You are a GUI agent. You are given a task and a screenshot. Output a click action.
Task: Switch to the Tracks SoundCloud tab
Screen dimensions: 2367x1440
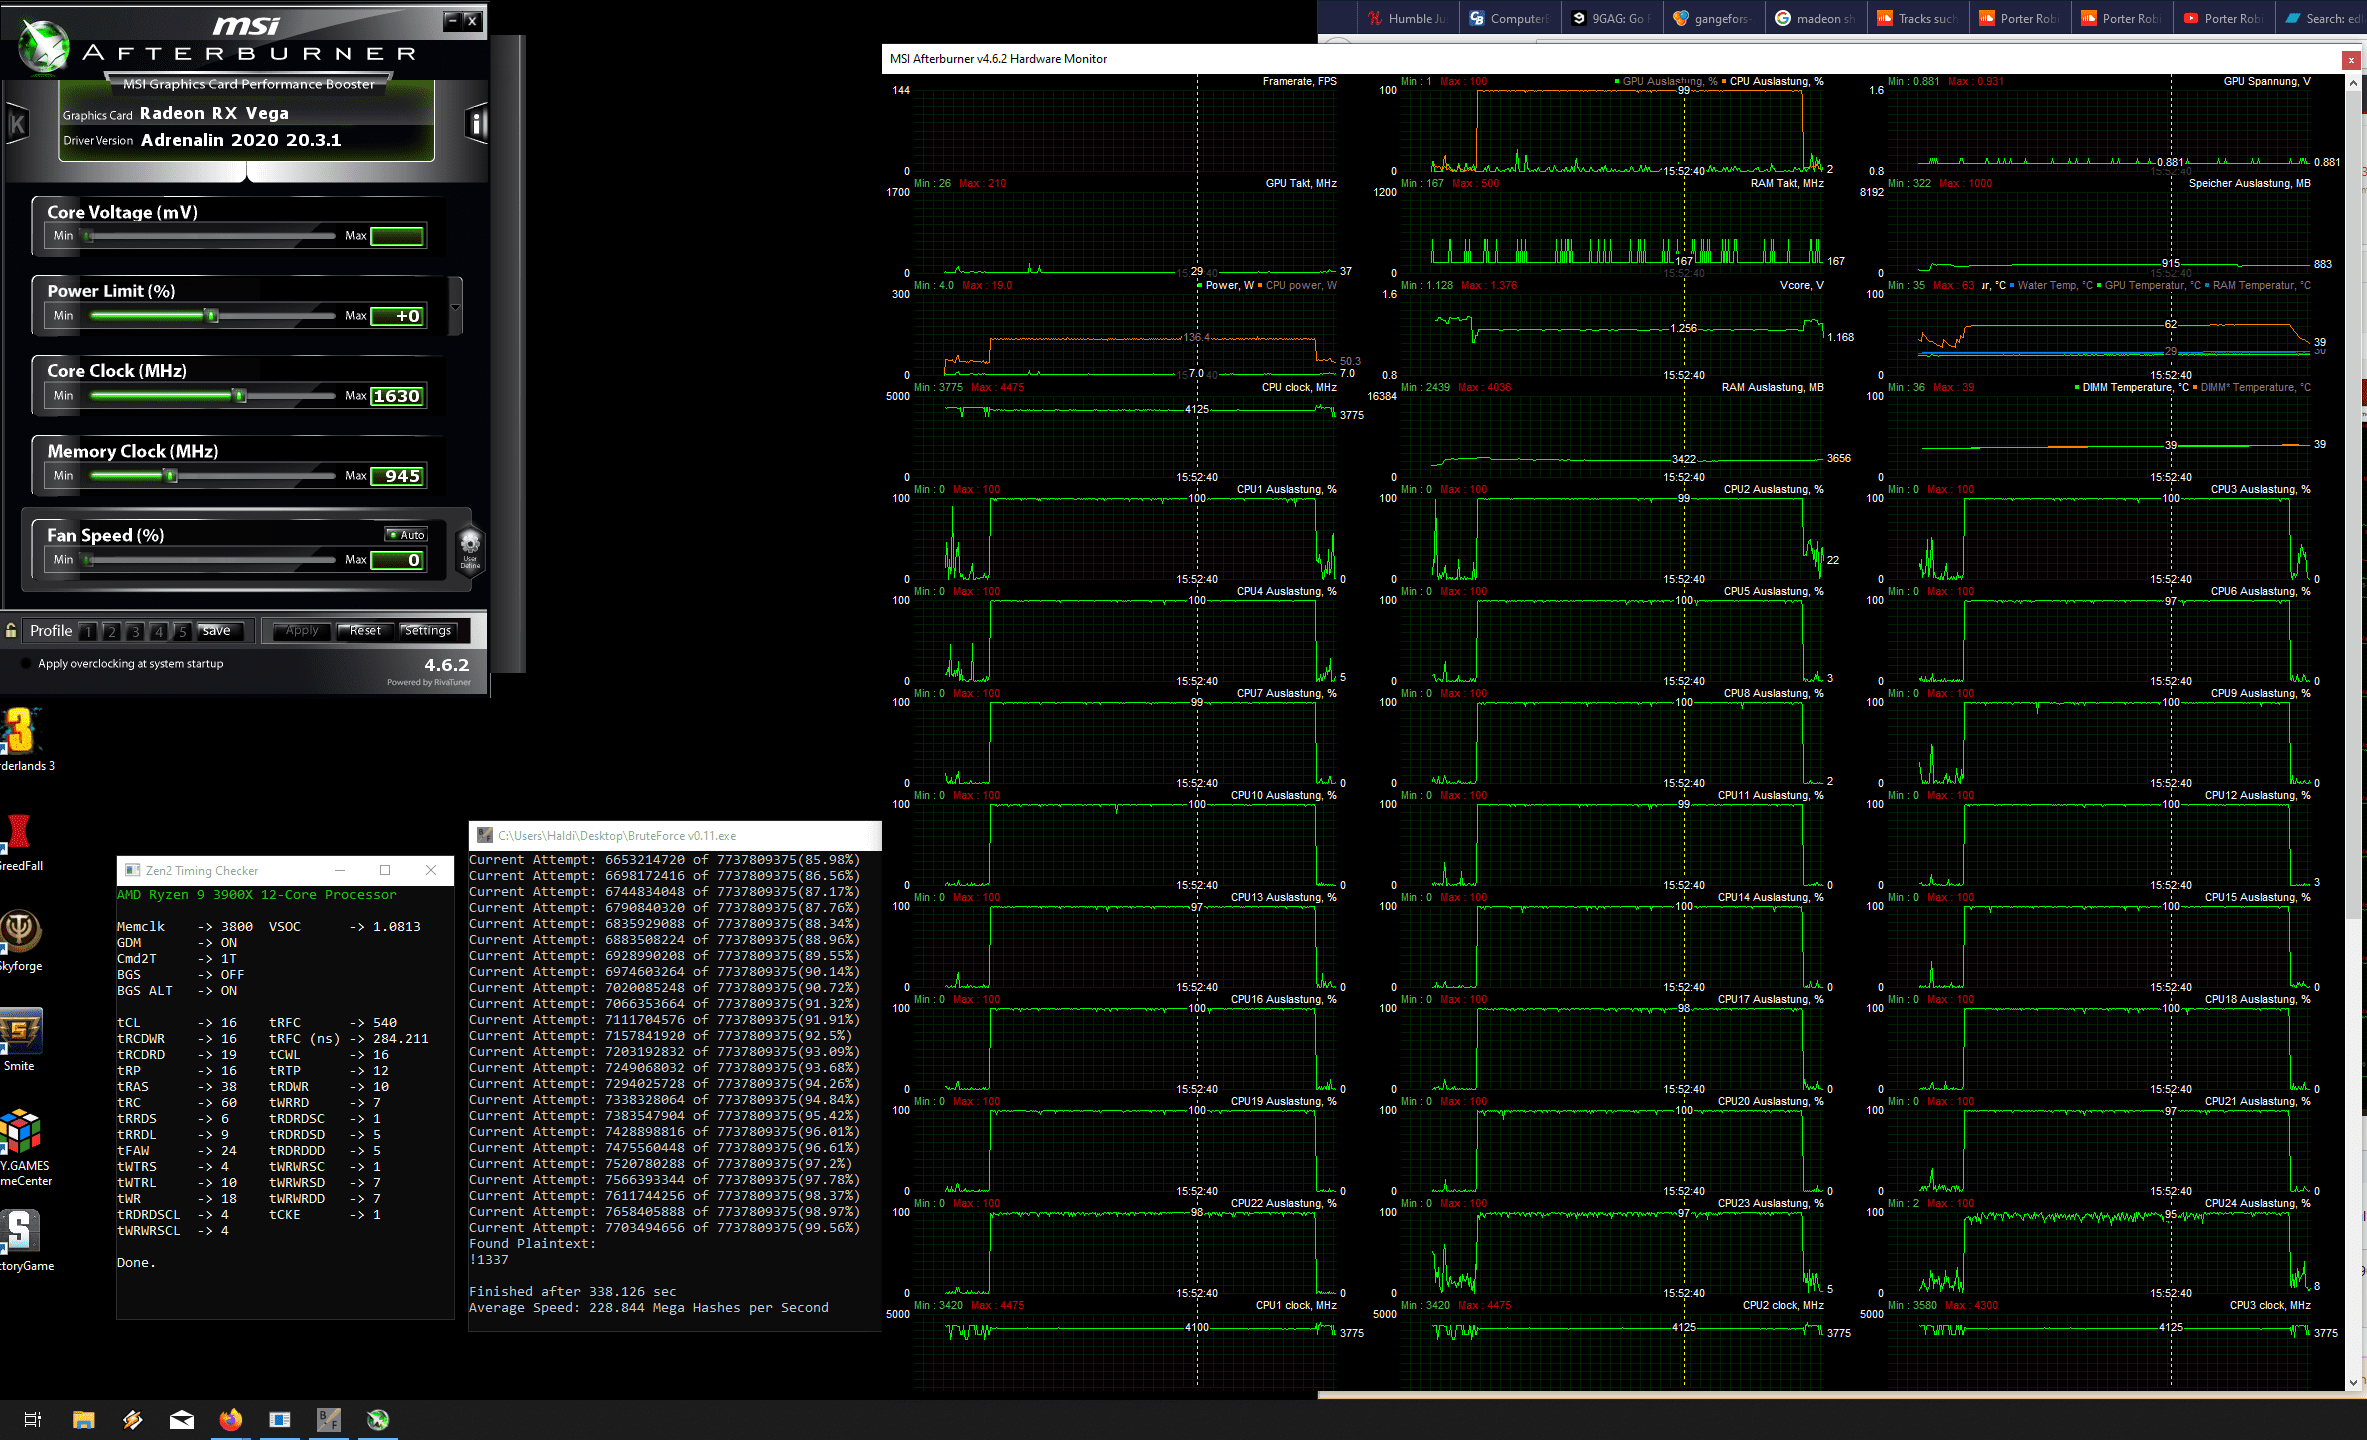pyautogui.click(x=1918, y=18)
